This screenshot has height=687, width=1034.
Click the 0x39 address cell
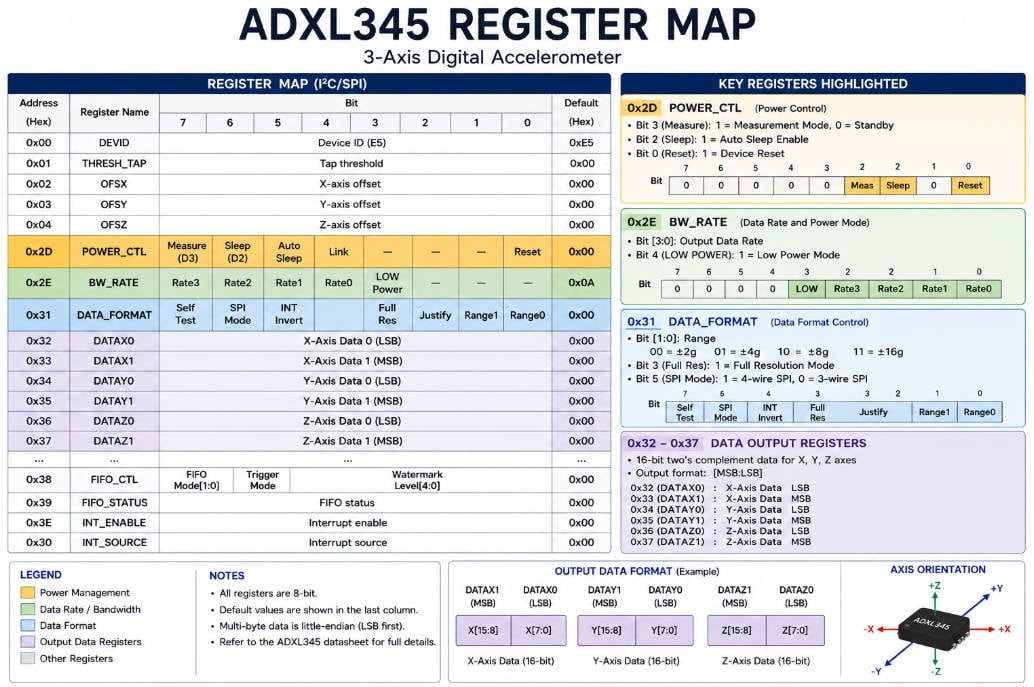tap(38, 502)
